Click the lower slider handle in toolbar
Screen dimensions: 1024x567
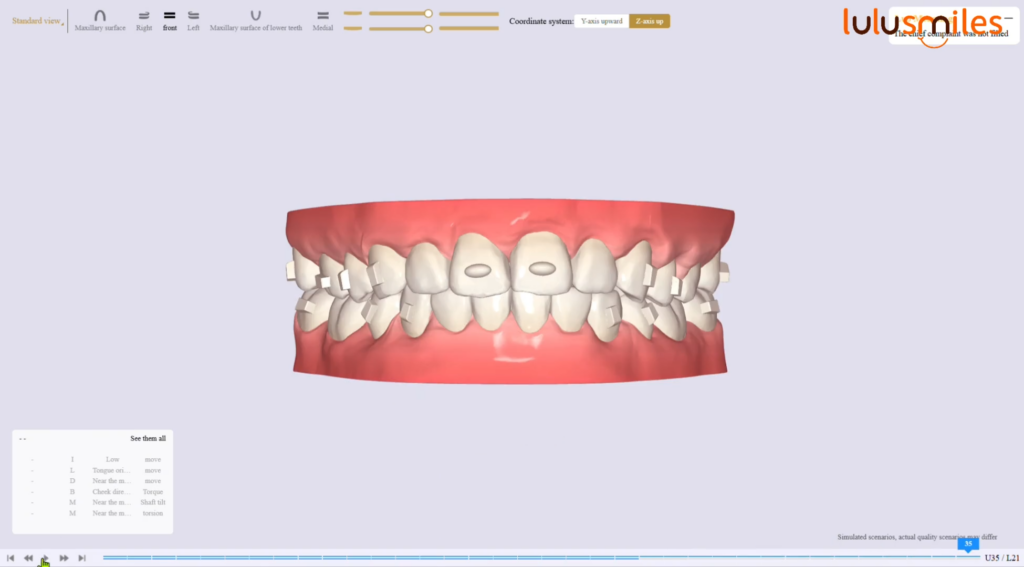pos(428,28)
